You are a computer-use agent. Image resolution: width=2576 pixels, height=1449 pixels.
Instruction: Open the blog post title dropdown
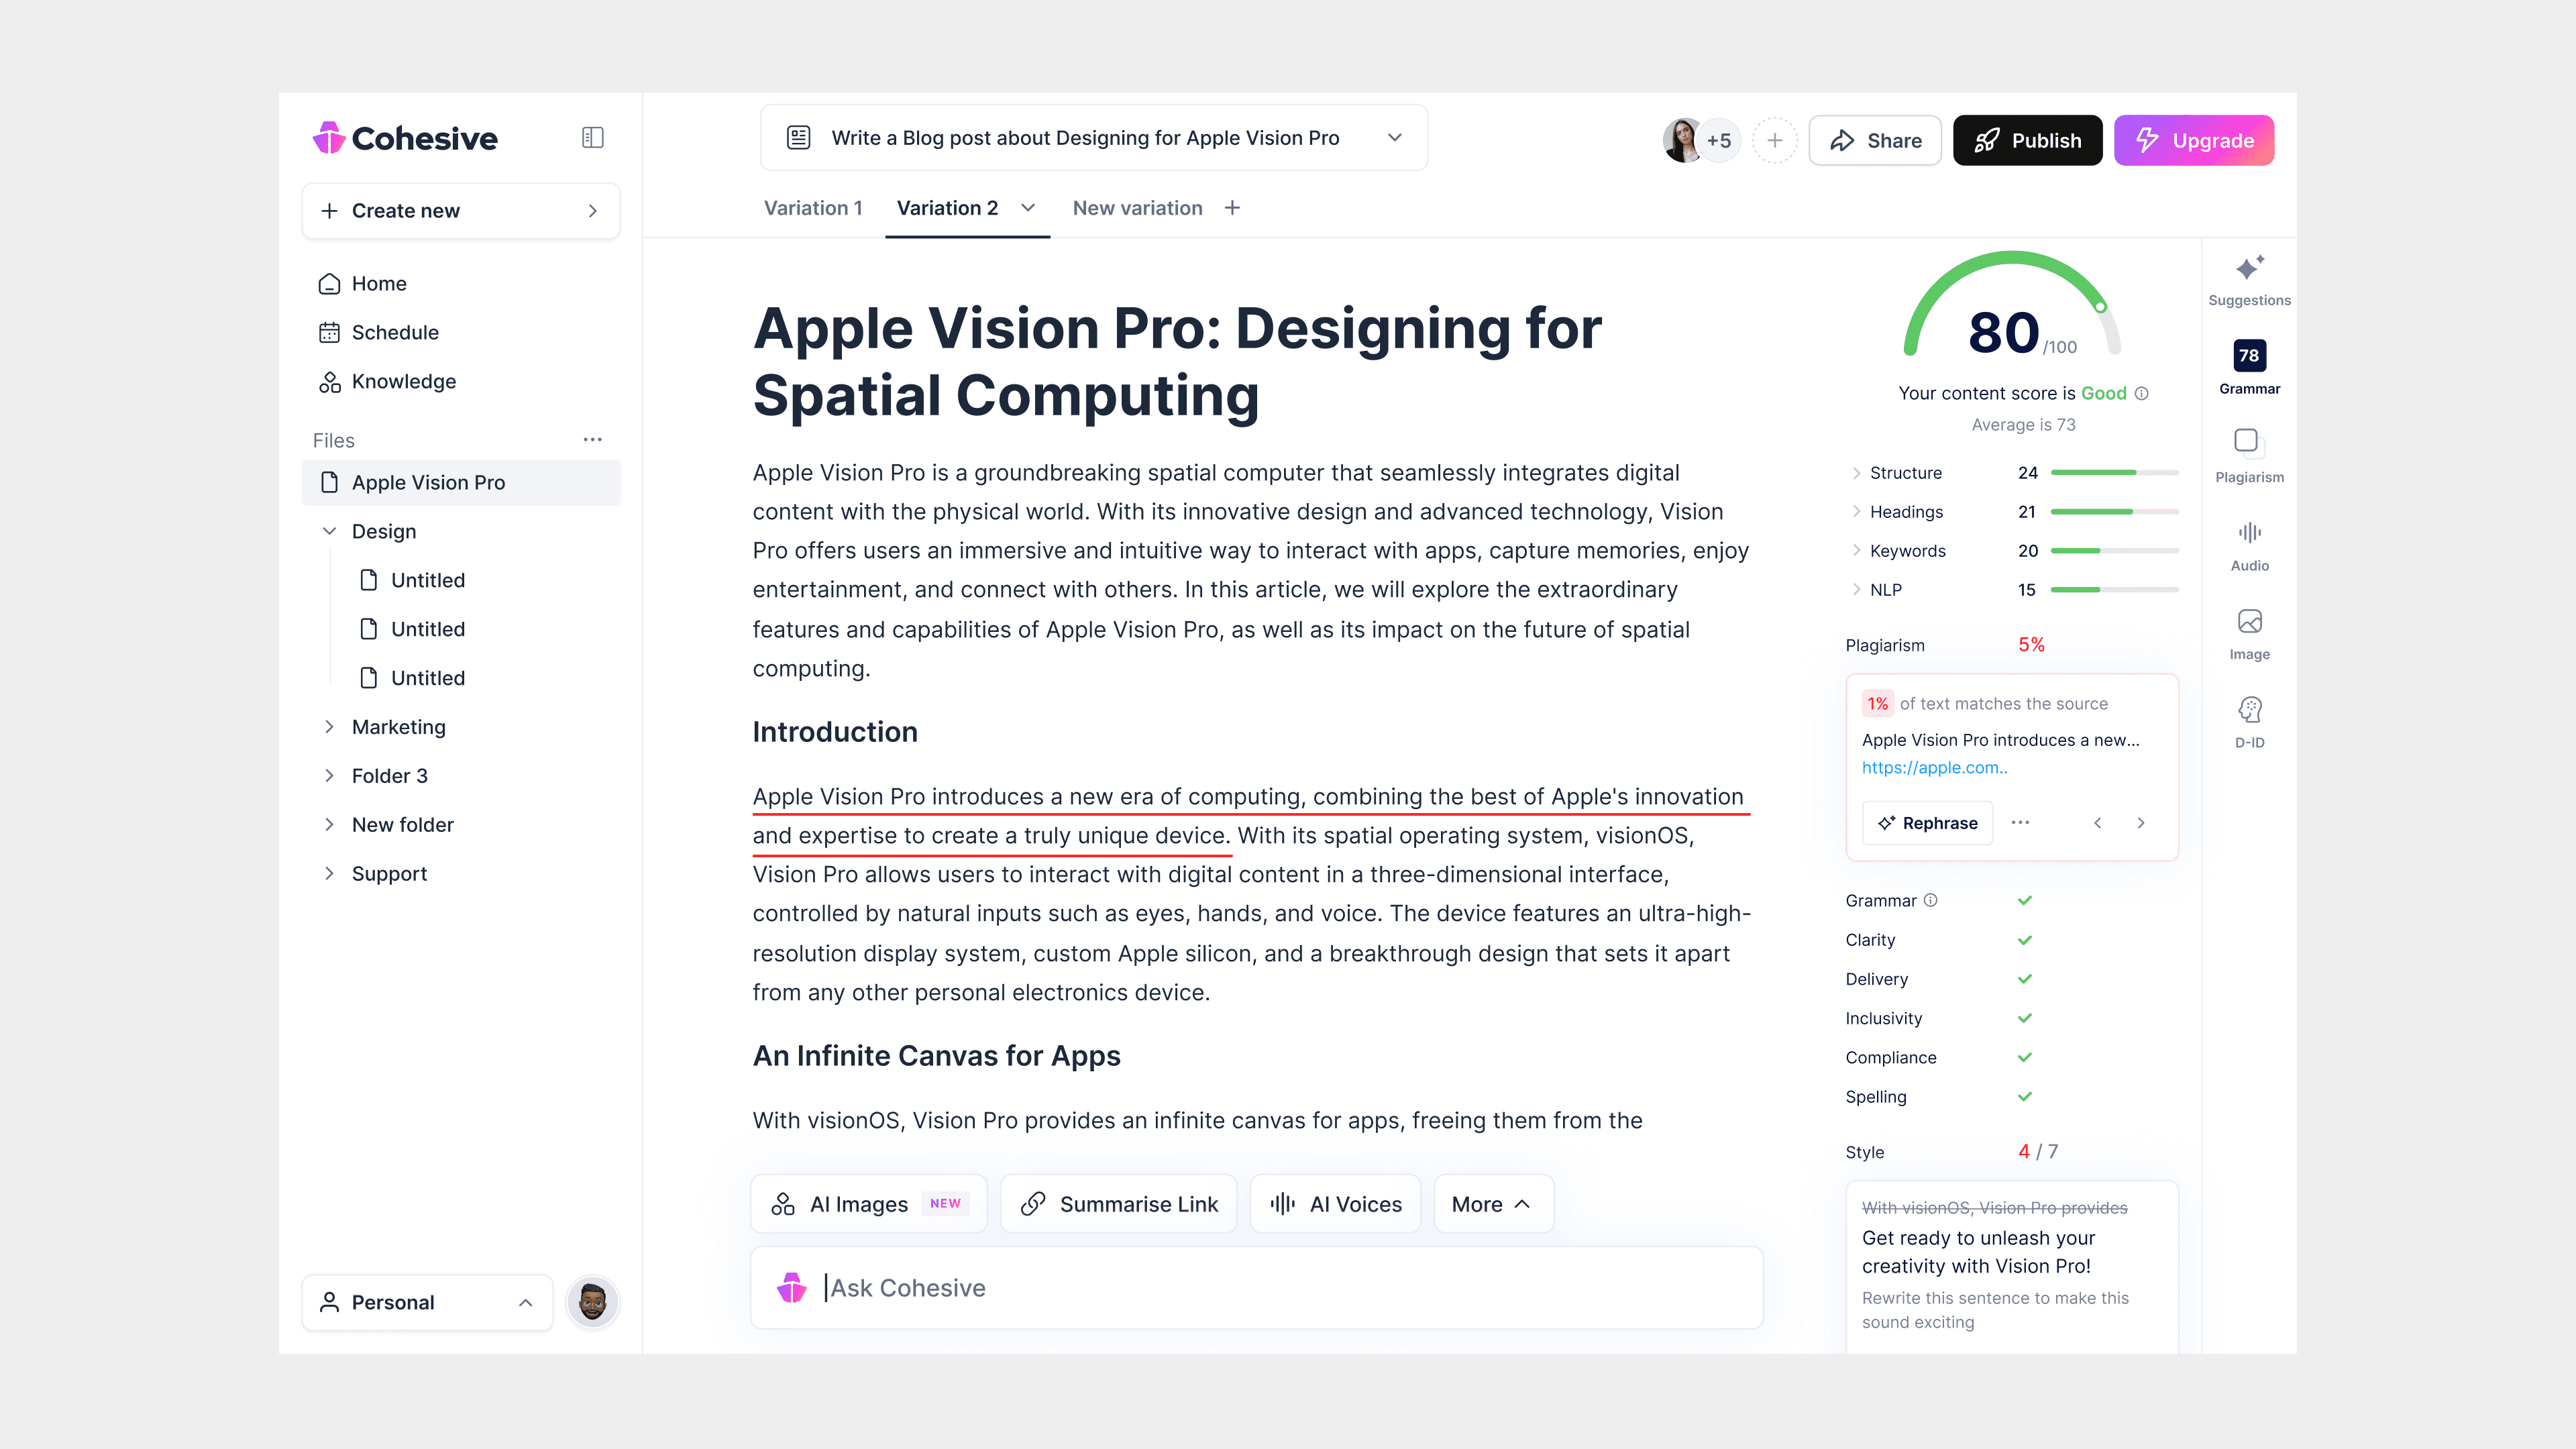(x=1394, y=138)
